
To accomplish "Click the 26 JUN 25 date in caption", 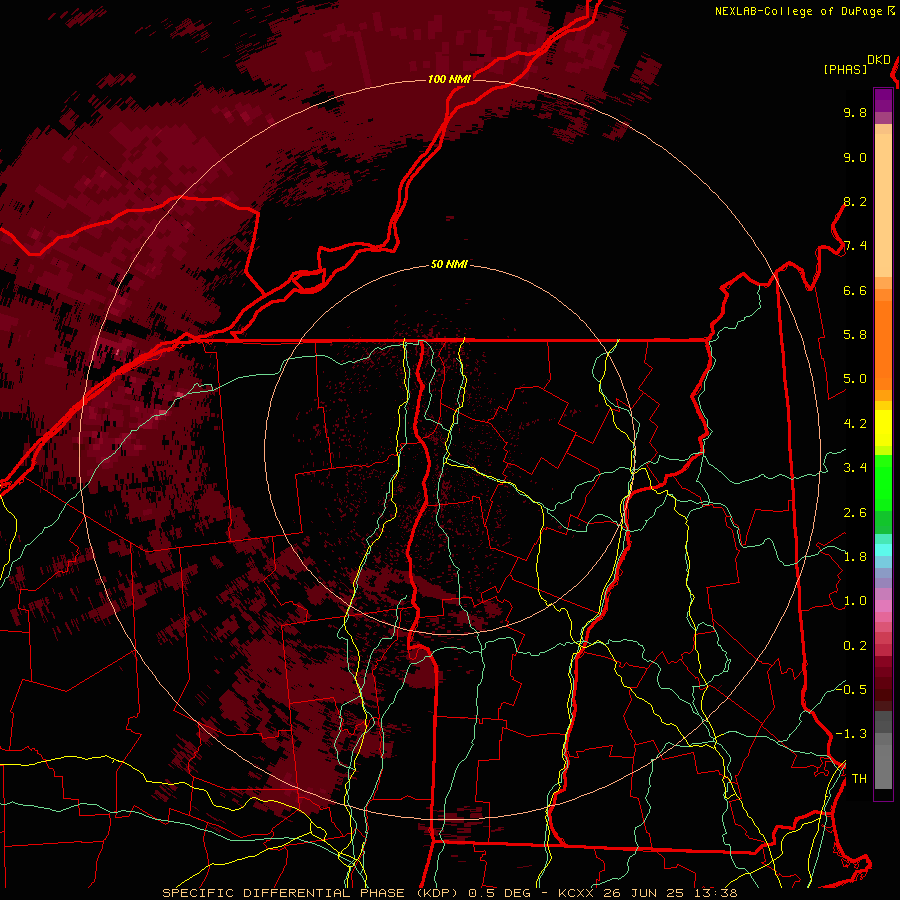I will (x=644, y=893).
